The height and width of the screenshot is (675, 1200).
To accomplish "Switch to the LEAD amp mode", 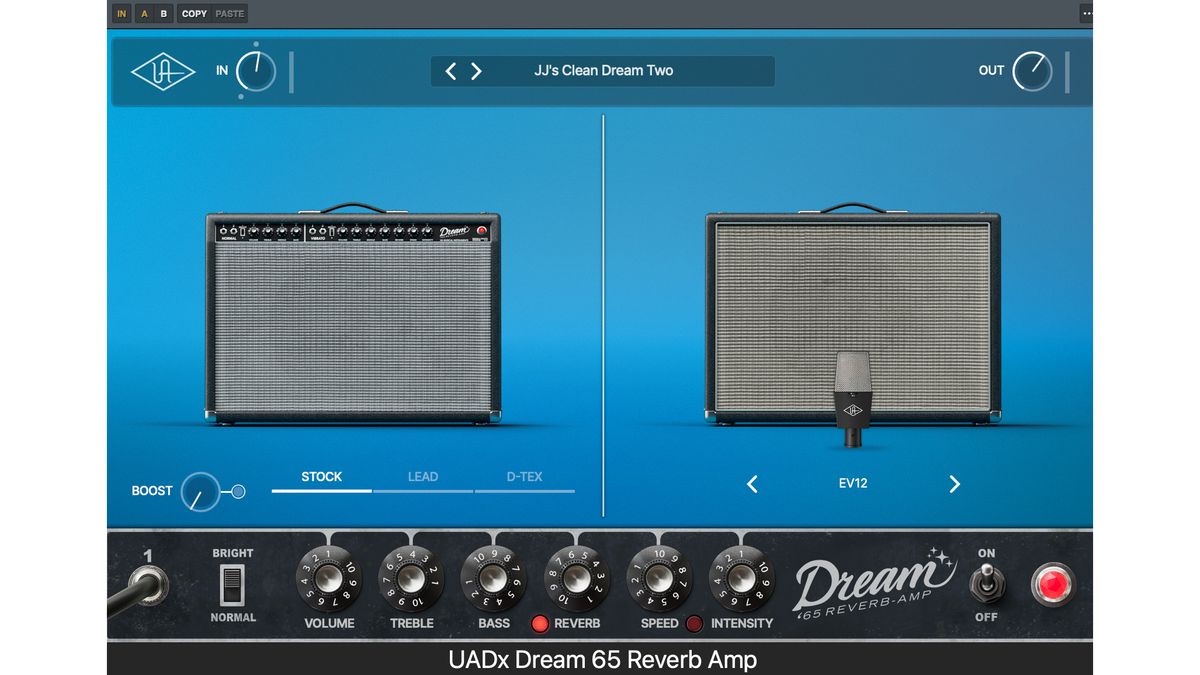I will pos(423,477).
